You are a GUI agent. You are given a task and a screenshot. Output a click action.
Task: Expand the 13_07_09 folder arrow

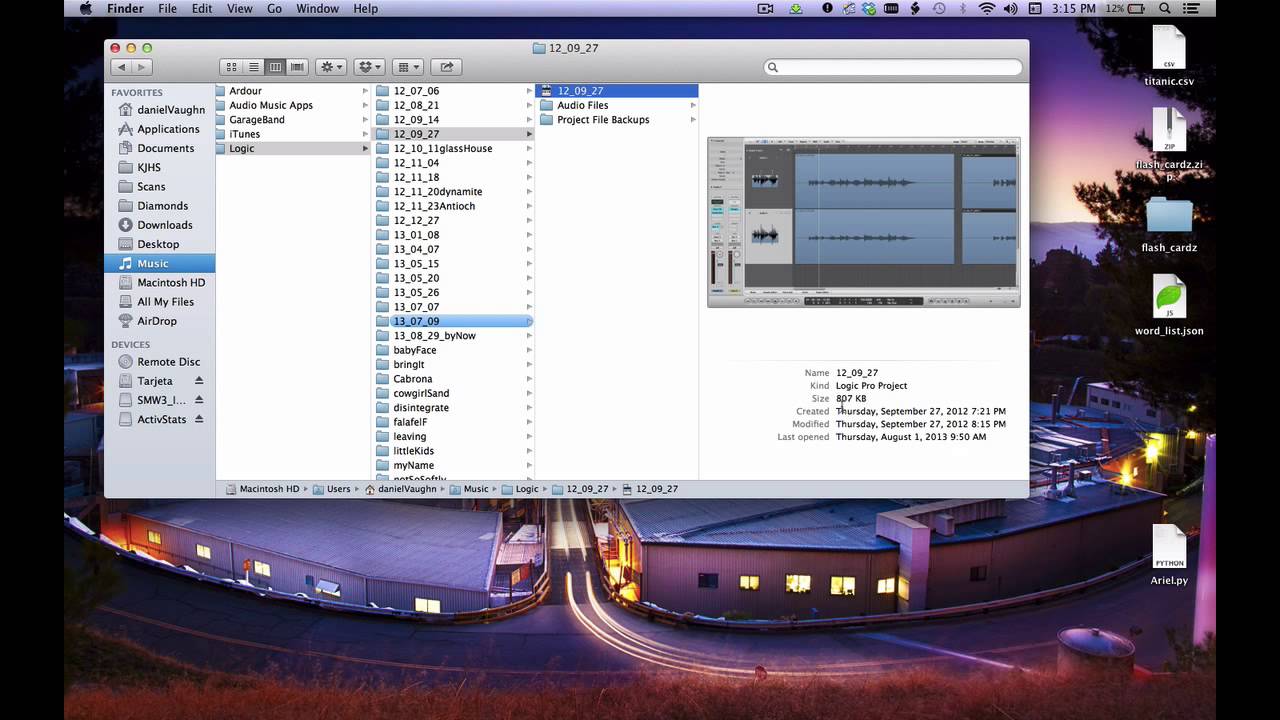coord(530,322)
